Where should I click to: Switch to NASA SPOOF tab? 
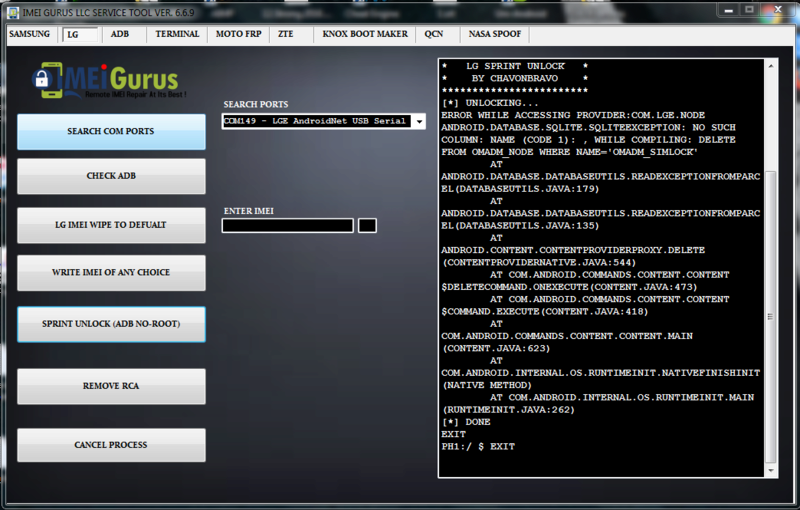coord(494,34)
